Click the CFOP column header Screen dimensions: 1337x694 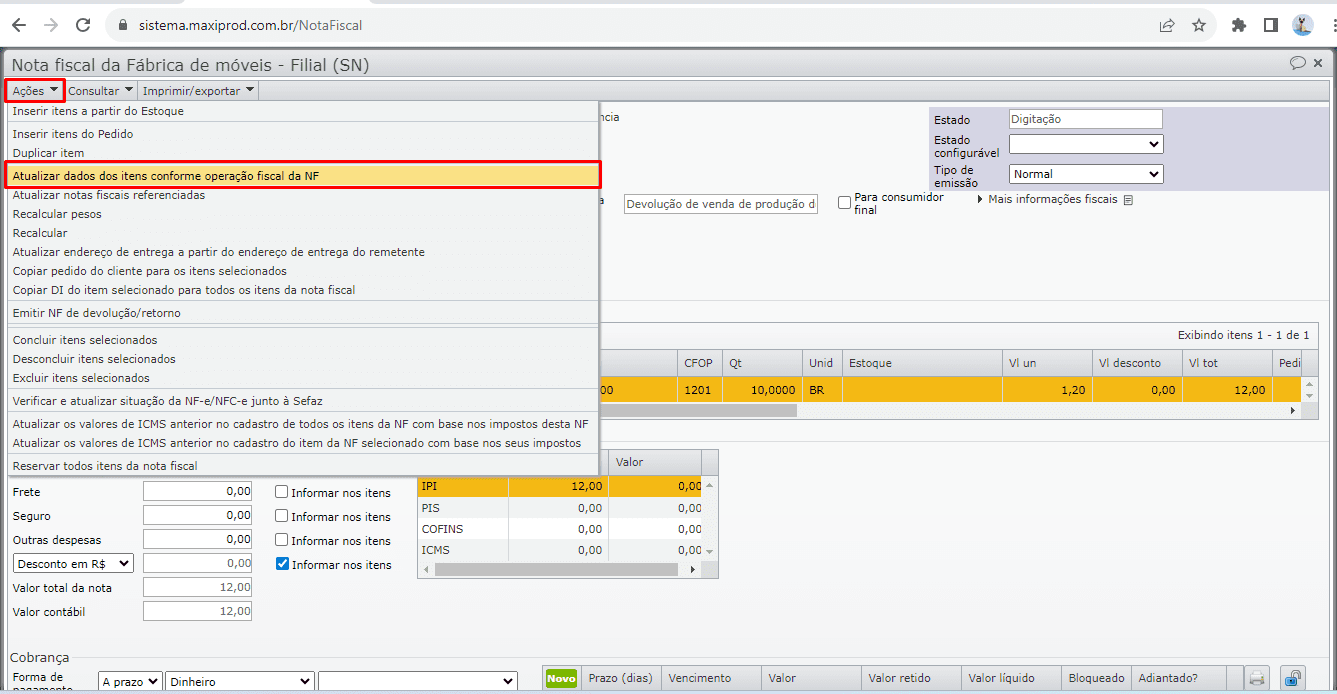coord(699,363)
